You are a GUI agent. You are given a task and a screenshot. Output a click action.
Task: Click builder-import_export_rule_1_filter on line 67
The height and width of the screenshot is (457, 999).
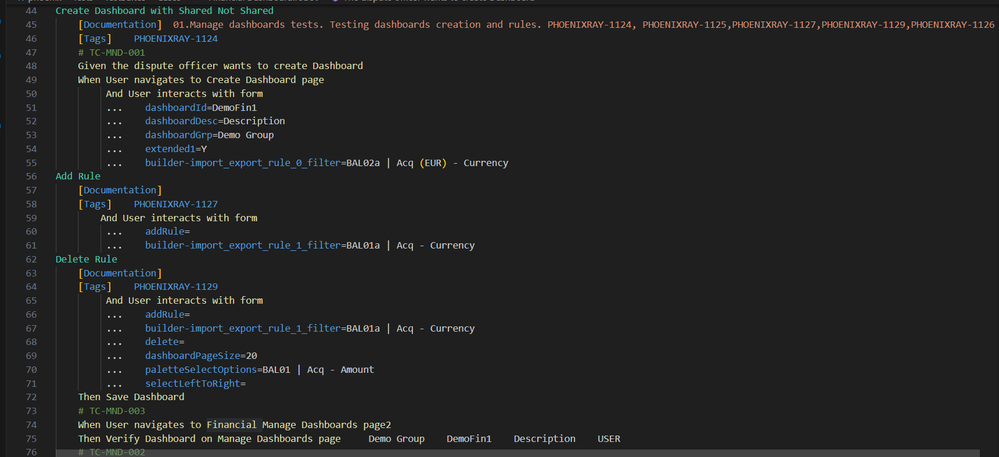(243, 328)
